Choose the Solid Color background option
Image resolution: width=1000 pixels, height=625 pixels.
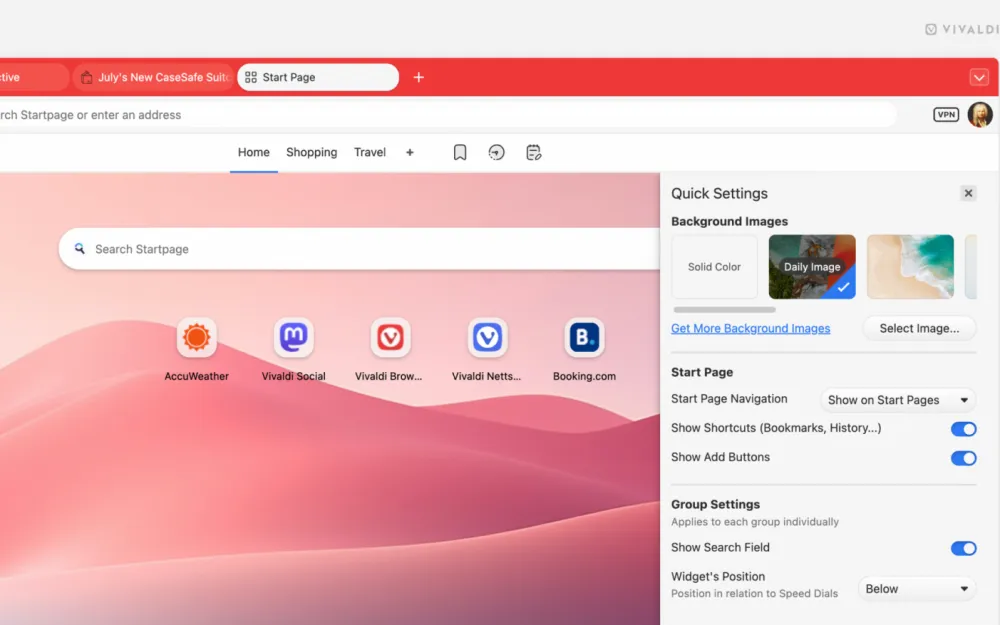(x=714, y=267)
